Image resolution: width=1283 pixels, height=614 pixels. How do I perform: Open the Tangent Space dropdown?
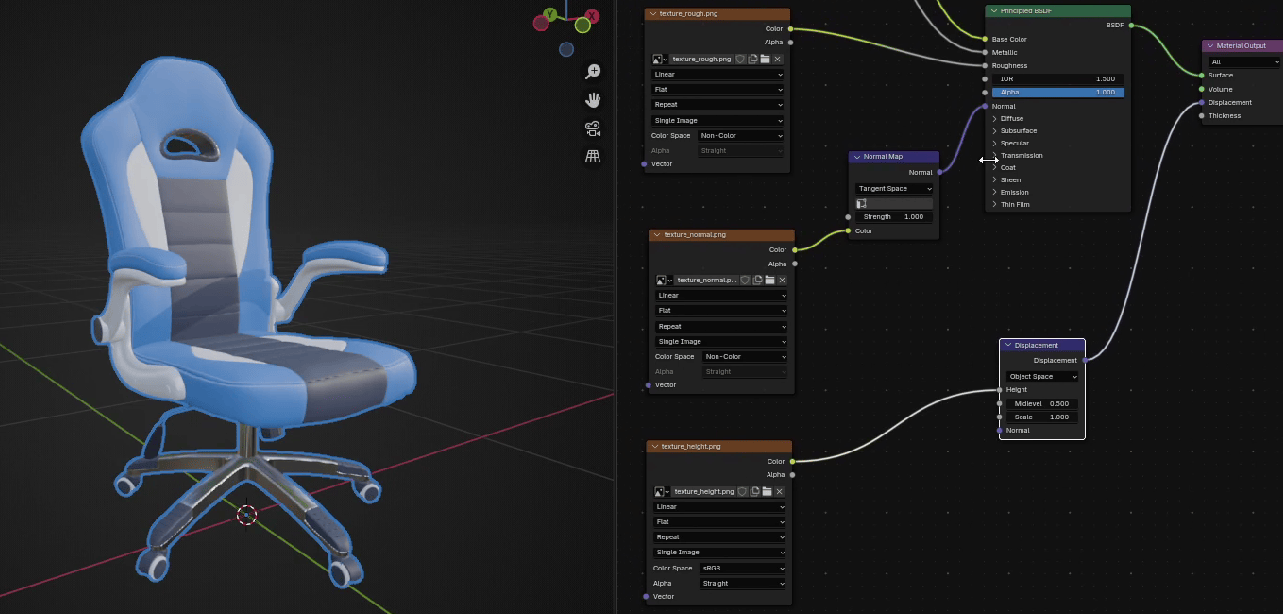(x=894, y=188)
